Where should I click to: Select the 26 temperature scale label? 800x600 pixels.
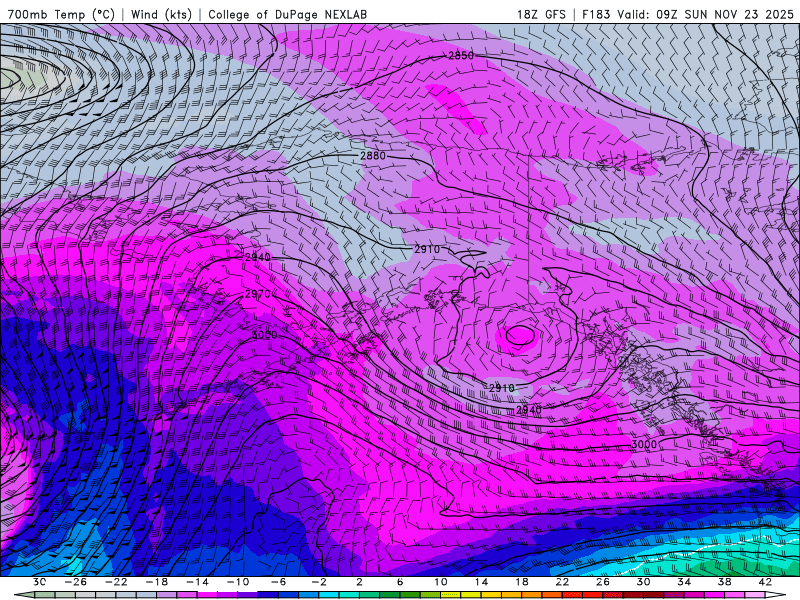[603, 582]
